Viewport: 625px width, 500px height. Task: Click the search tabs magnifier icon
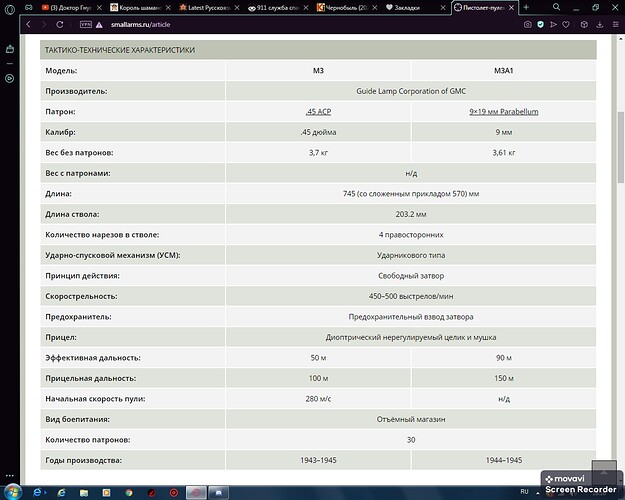coord(556,7)
